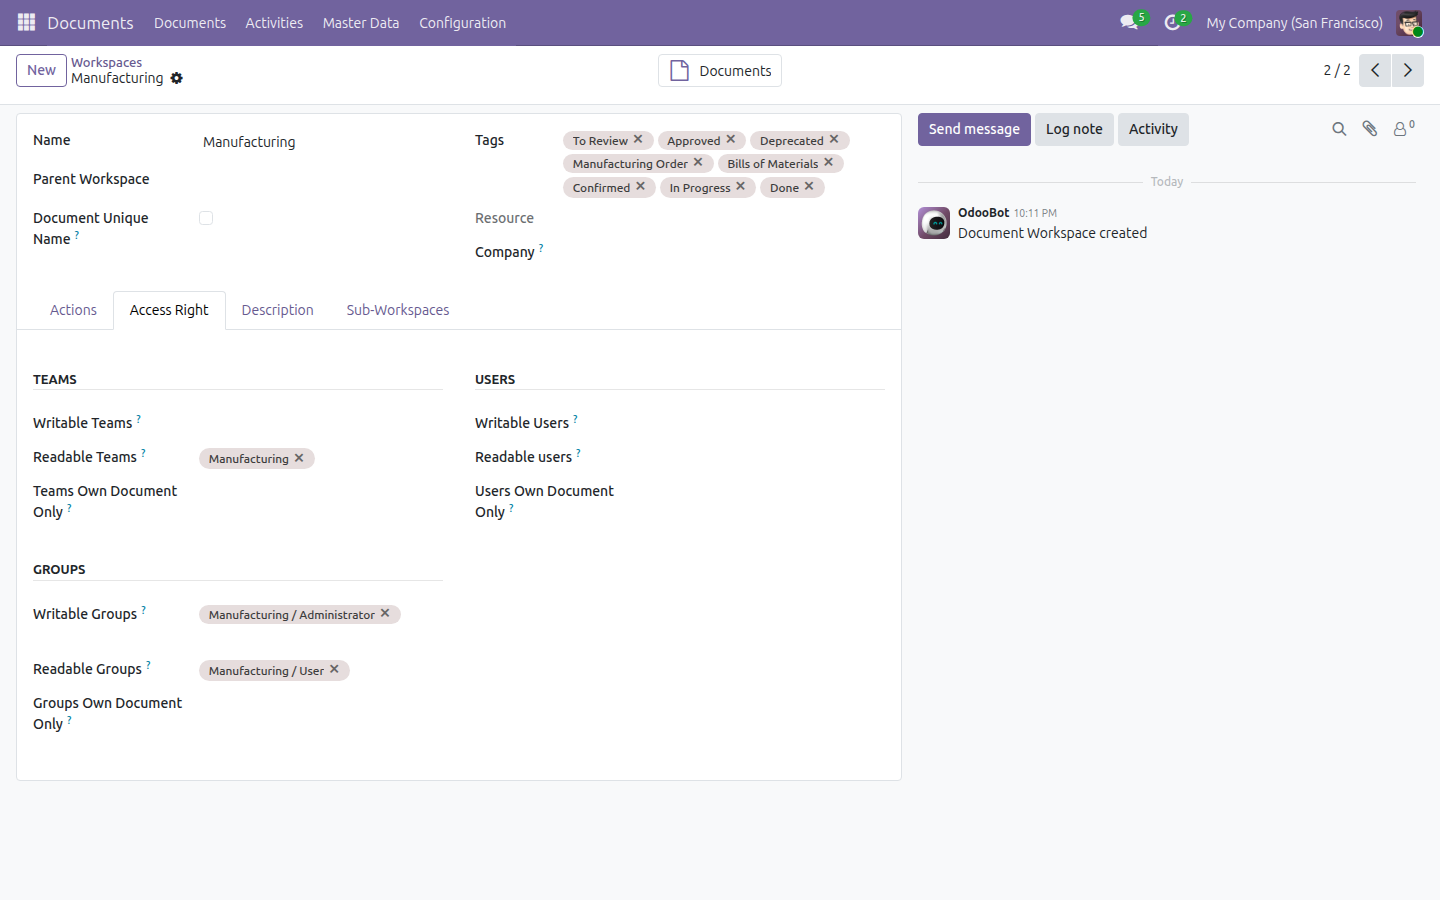
Task: Open the conversations messages icon
Action: (x=1129, y=22)
